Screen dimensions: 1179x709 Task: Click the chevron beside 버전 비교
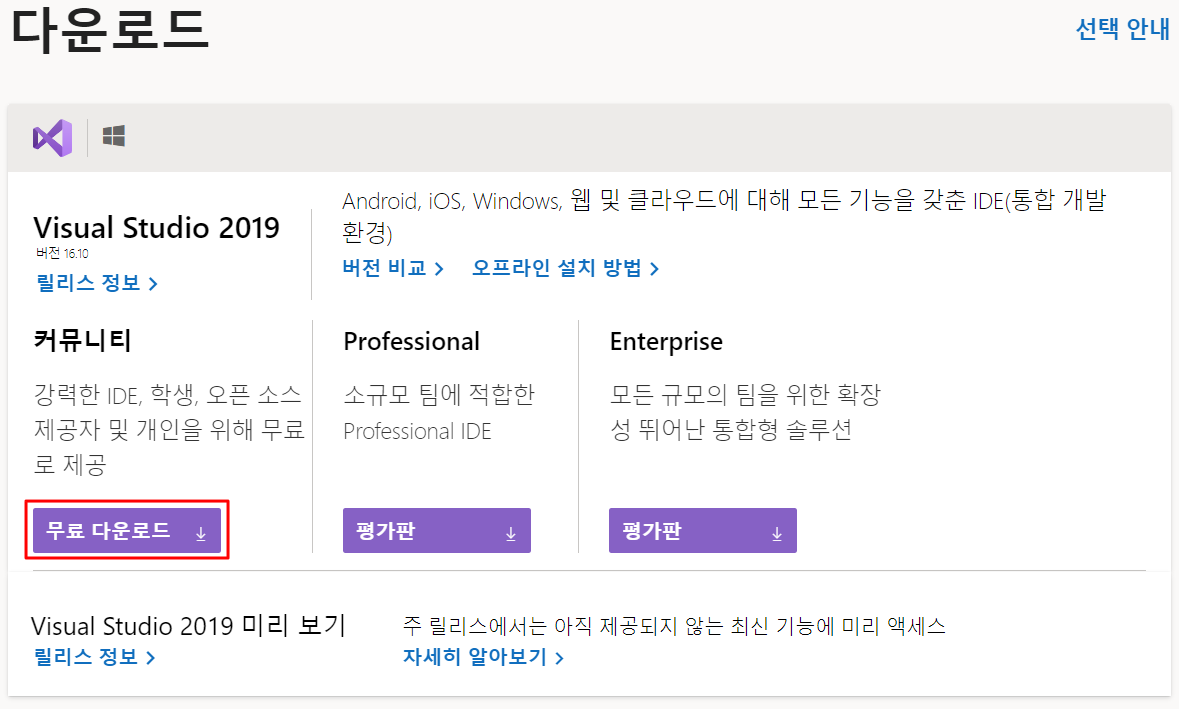(x=438, y=269)
